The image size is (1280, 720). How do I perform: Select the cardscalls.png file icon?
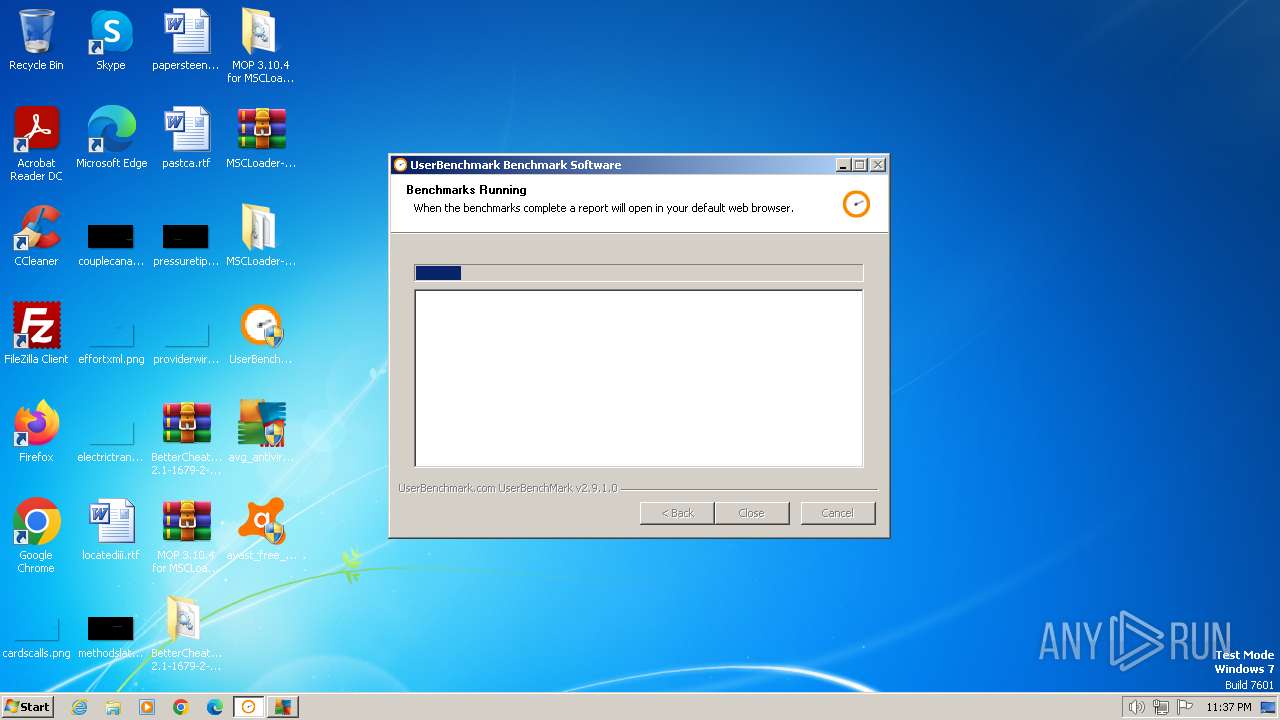[36, 637]
